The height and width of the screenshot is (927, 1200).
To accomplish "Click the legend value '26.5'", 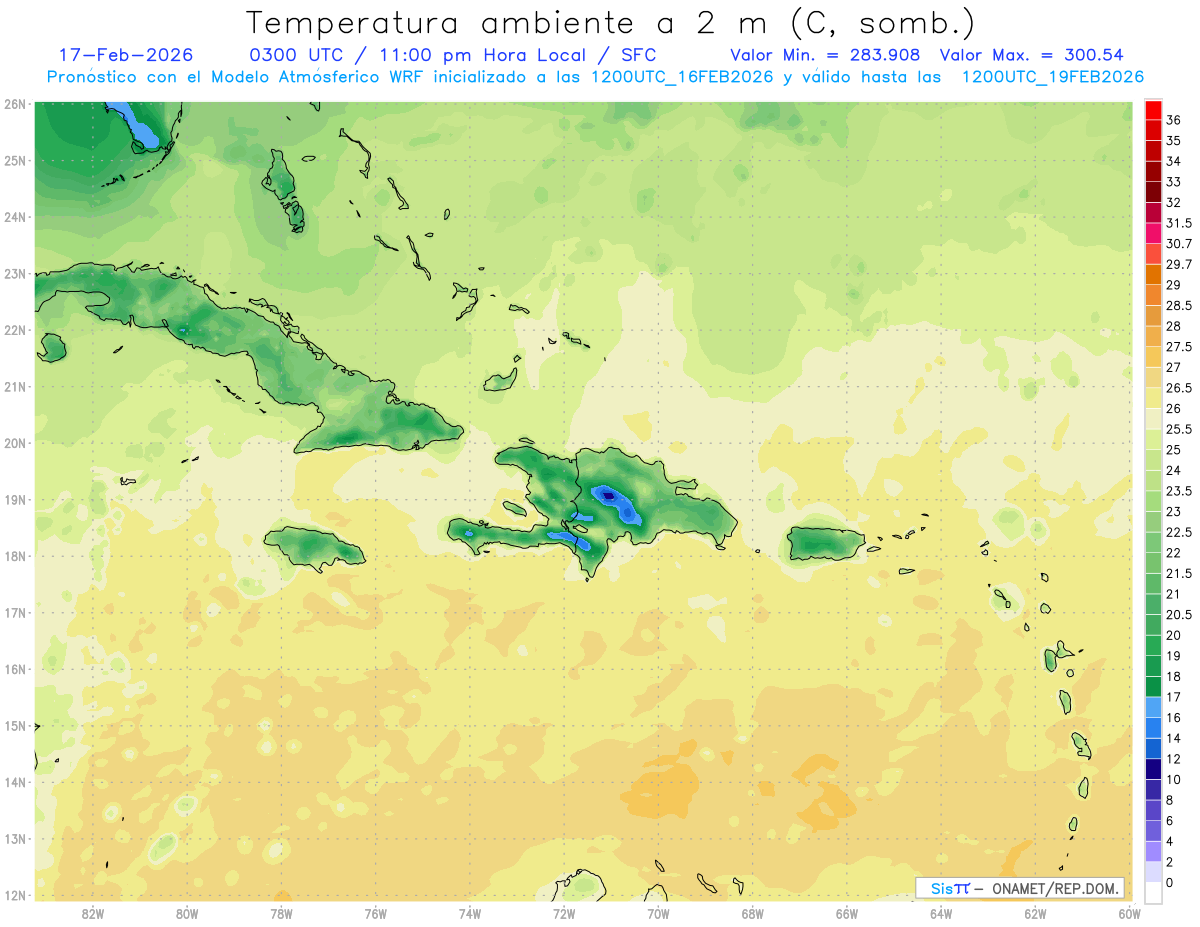I will [x=1179, y=388].
